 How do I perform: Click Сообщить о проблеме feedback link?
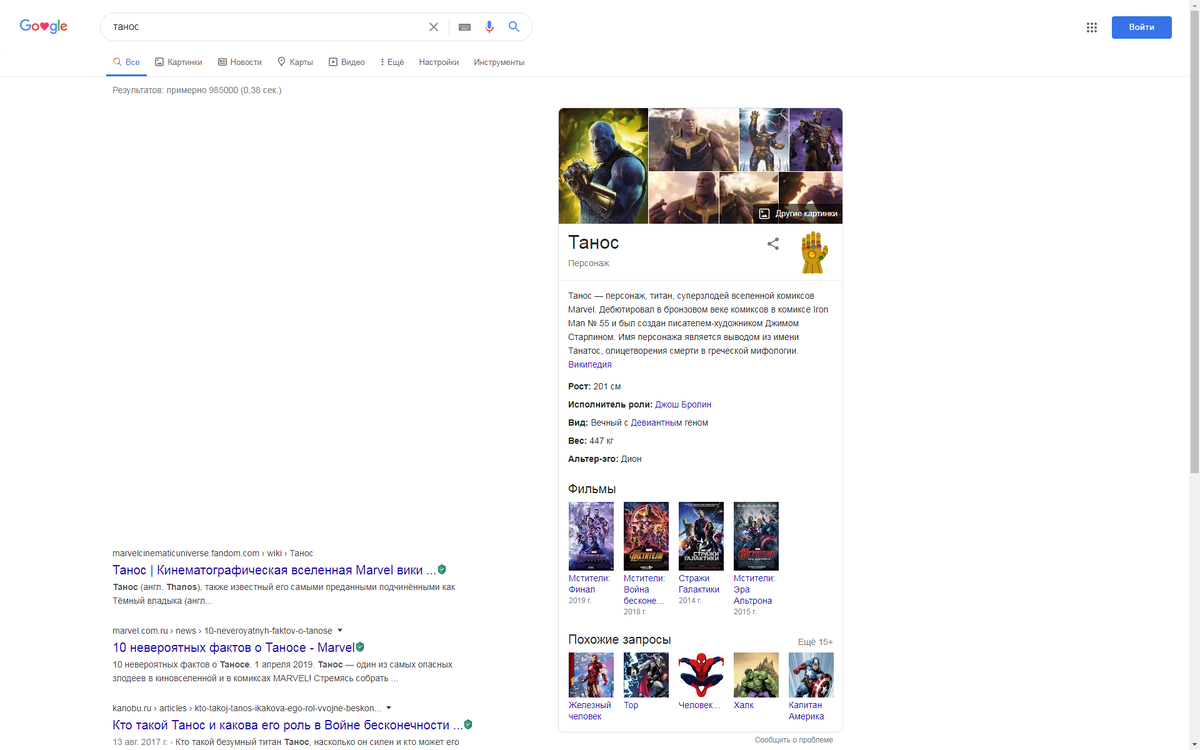pos(794,740)
